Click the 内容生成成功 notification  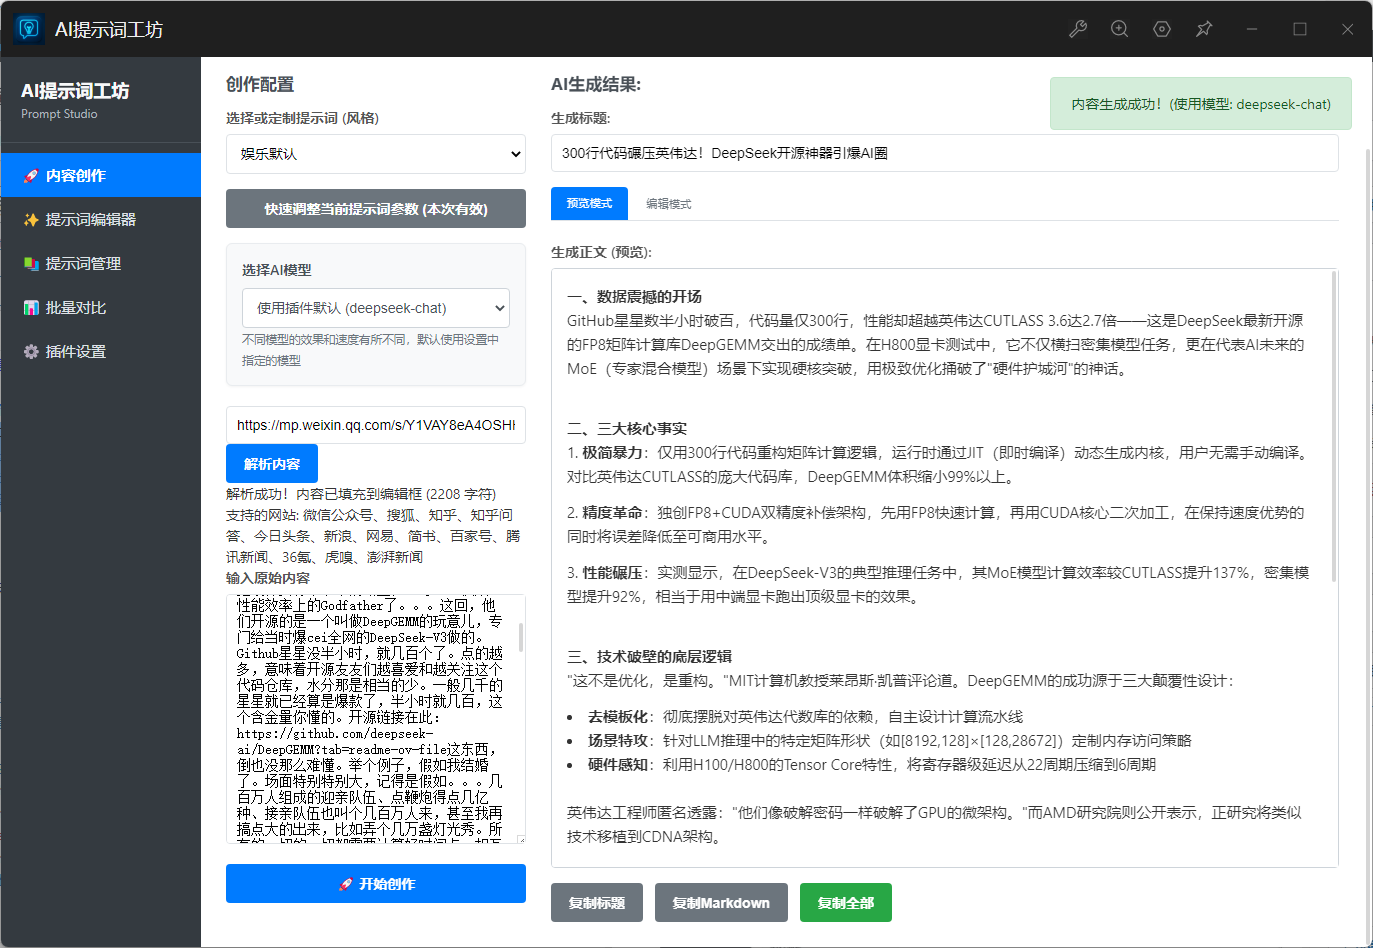pyautogui.click(x=1201, y=104)
